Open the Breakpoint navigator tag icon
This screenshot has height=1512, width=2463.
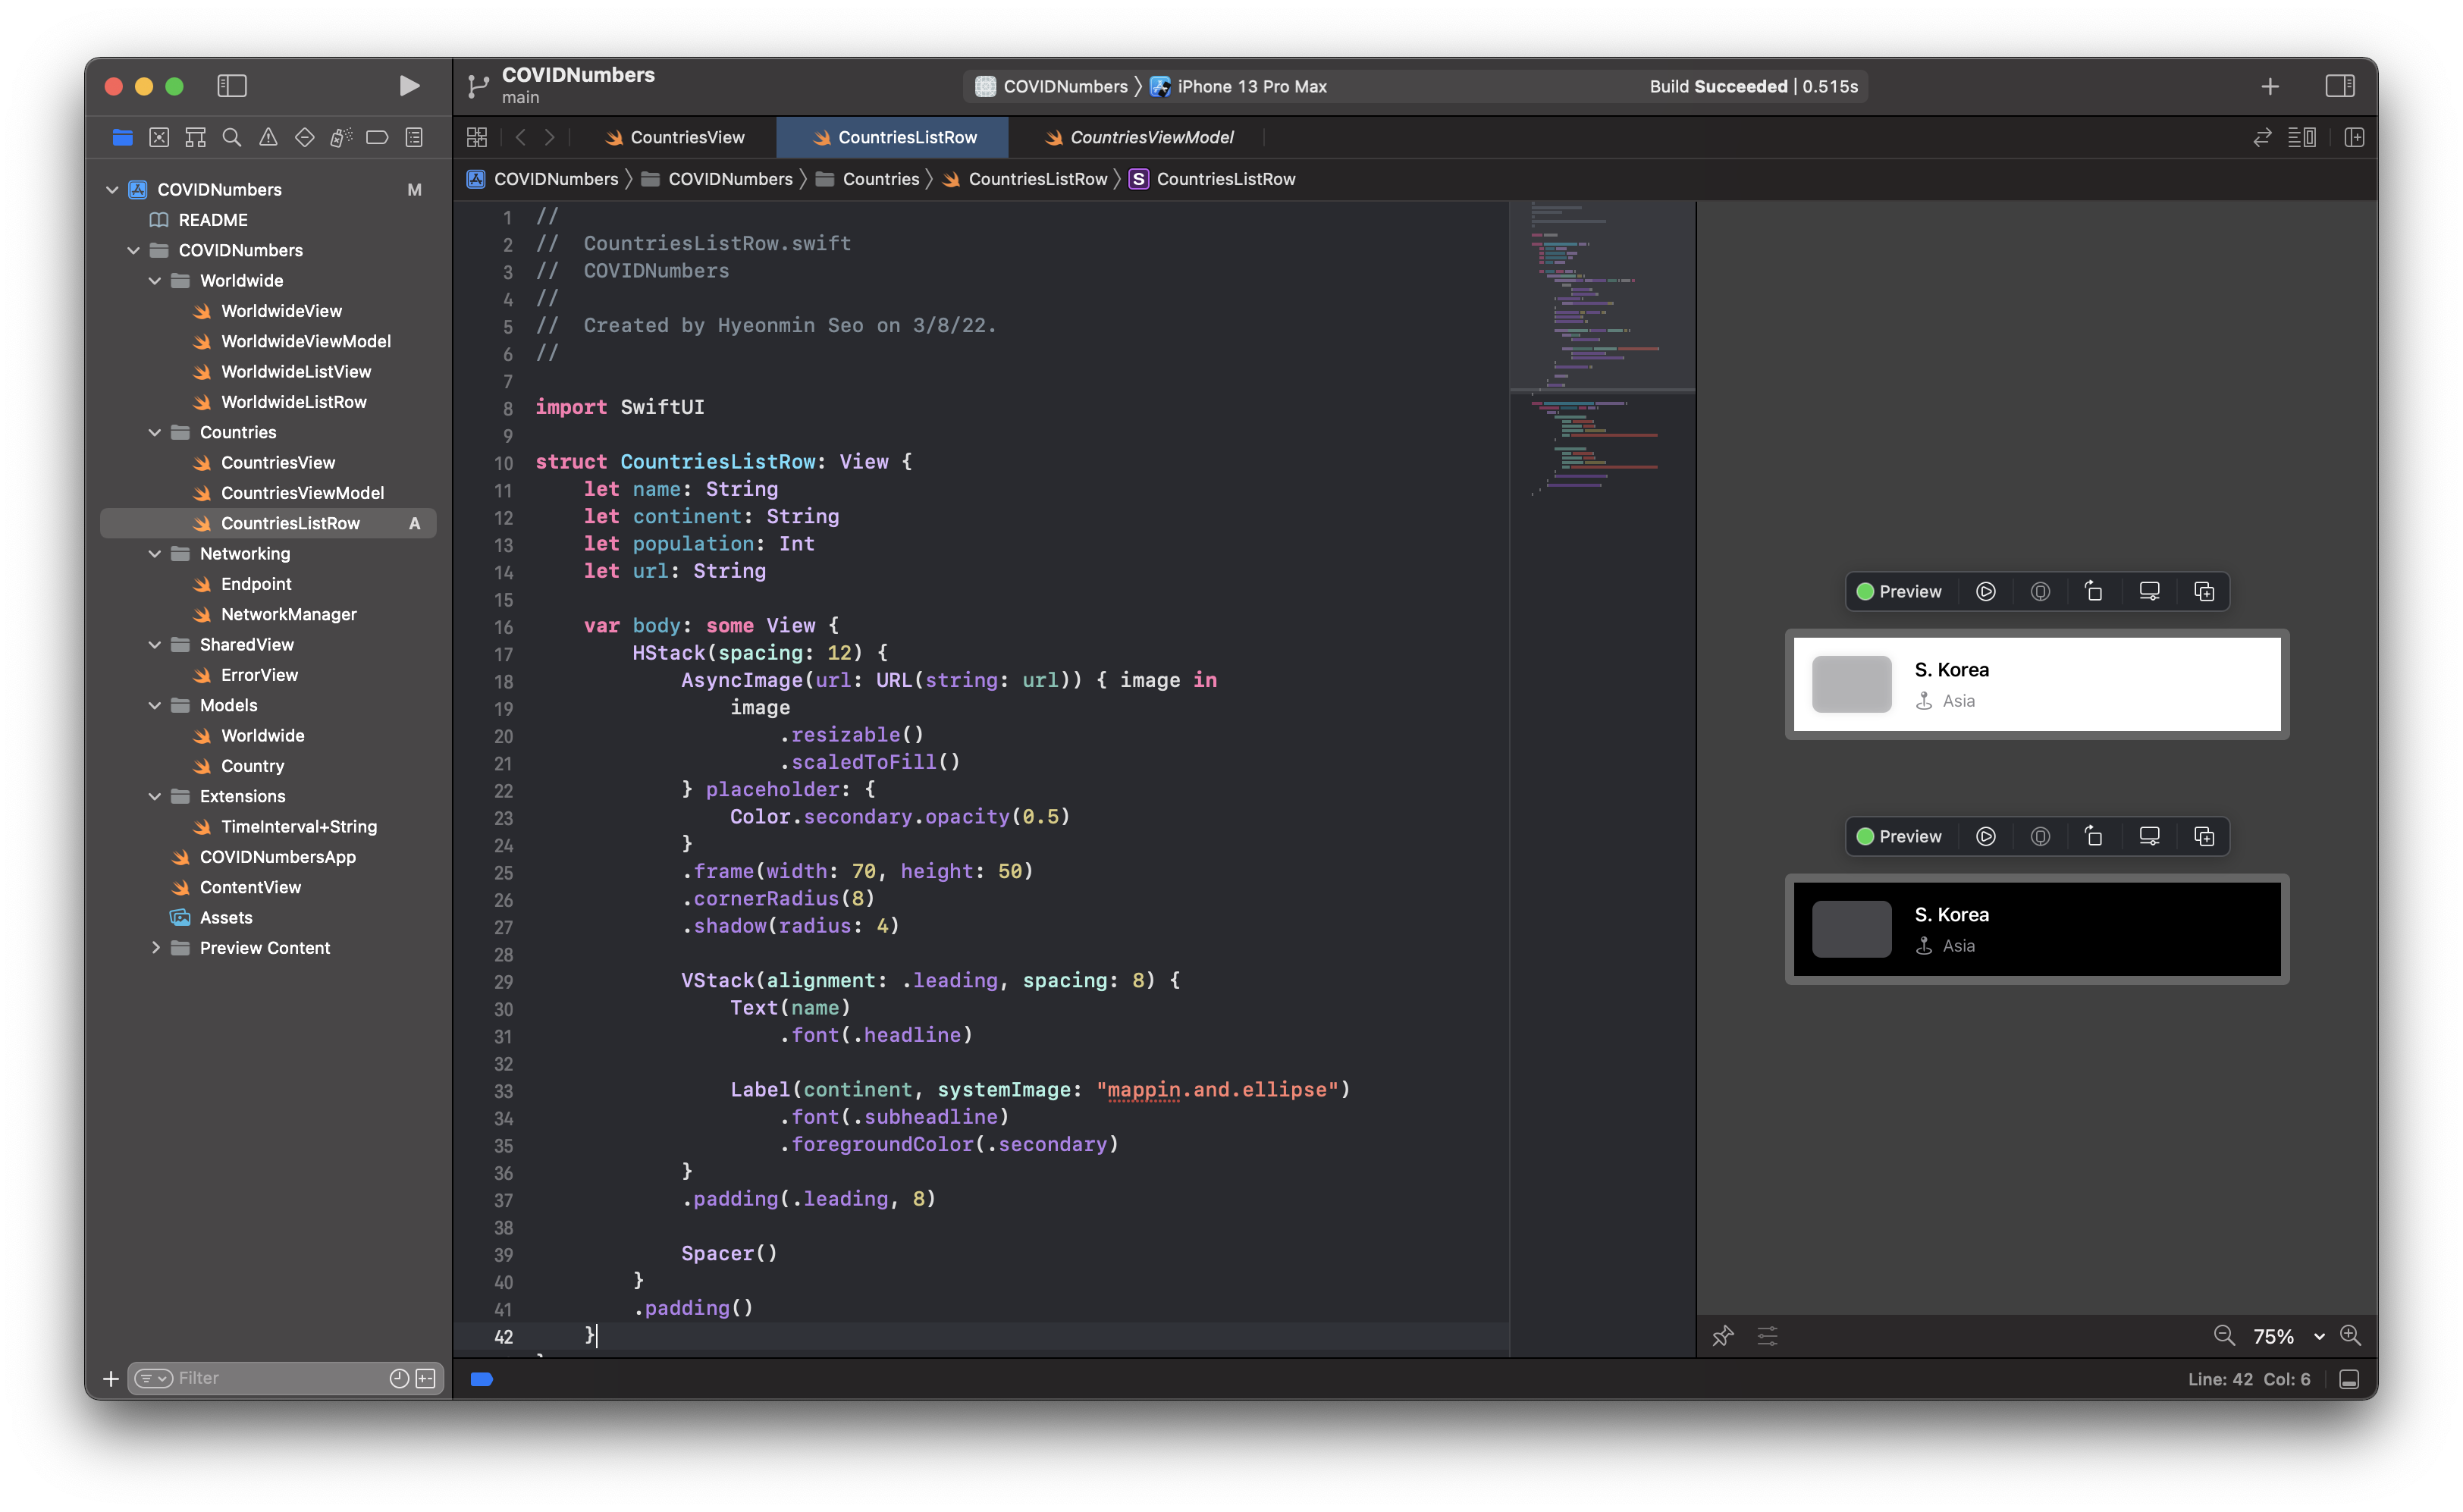pos(377,137)
